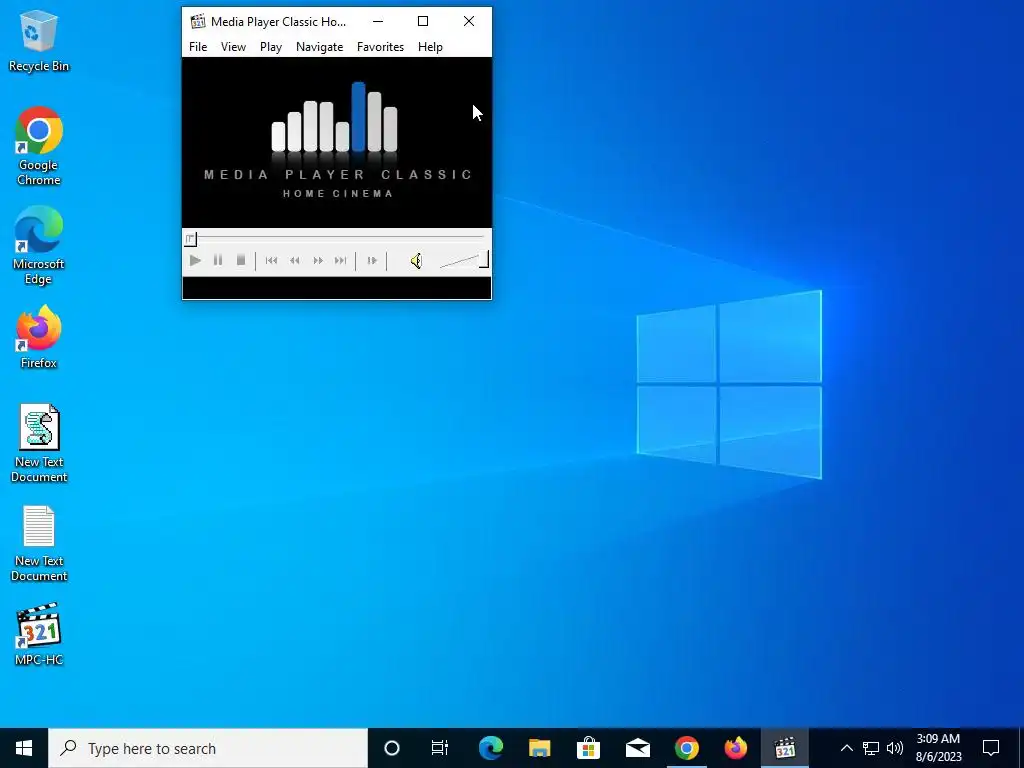Click the MPC-HC taskbar icon
The width and height of the screenshot is (1024, 768).
coord(784,748)
